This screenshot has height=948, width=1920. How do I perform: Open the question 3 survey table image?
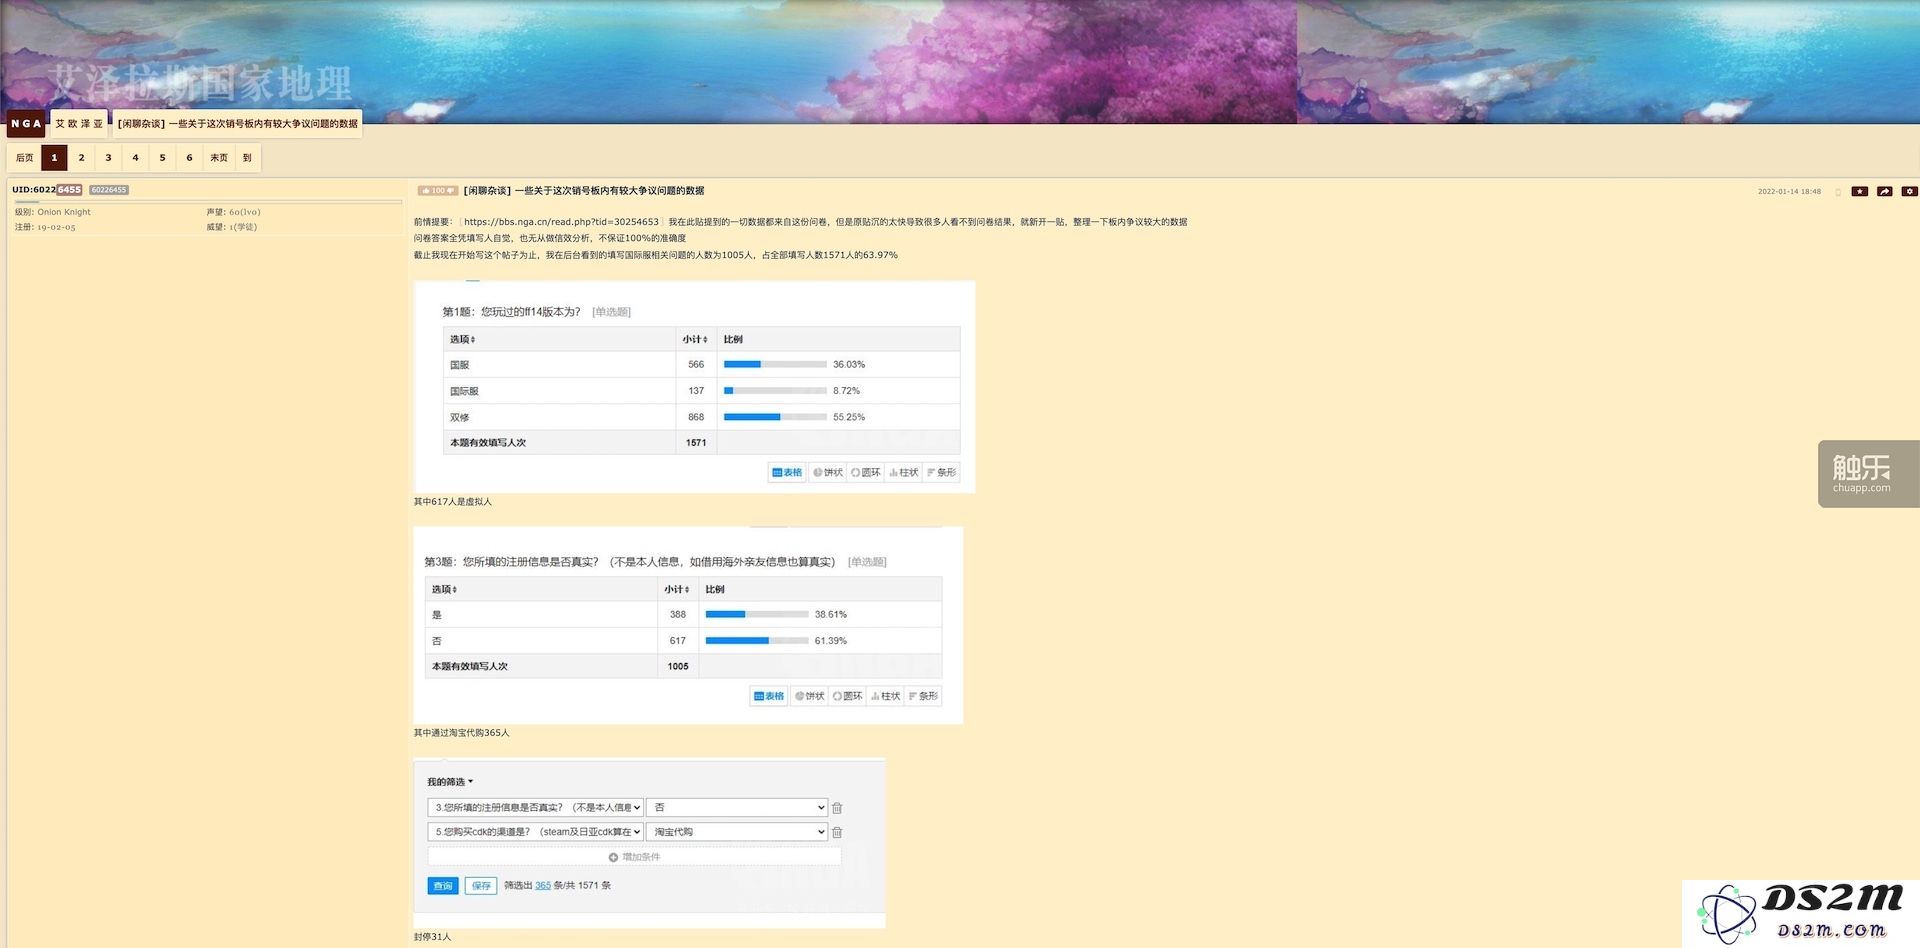pos(688,625)
